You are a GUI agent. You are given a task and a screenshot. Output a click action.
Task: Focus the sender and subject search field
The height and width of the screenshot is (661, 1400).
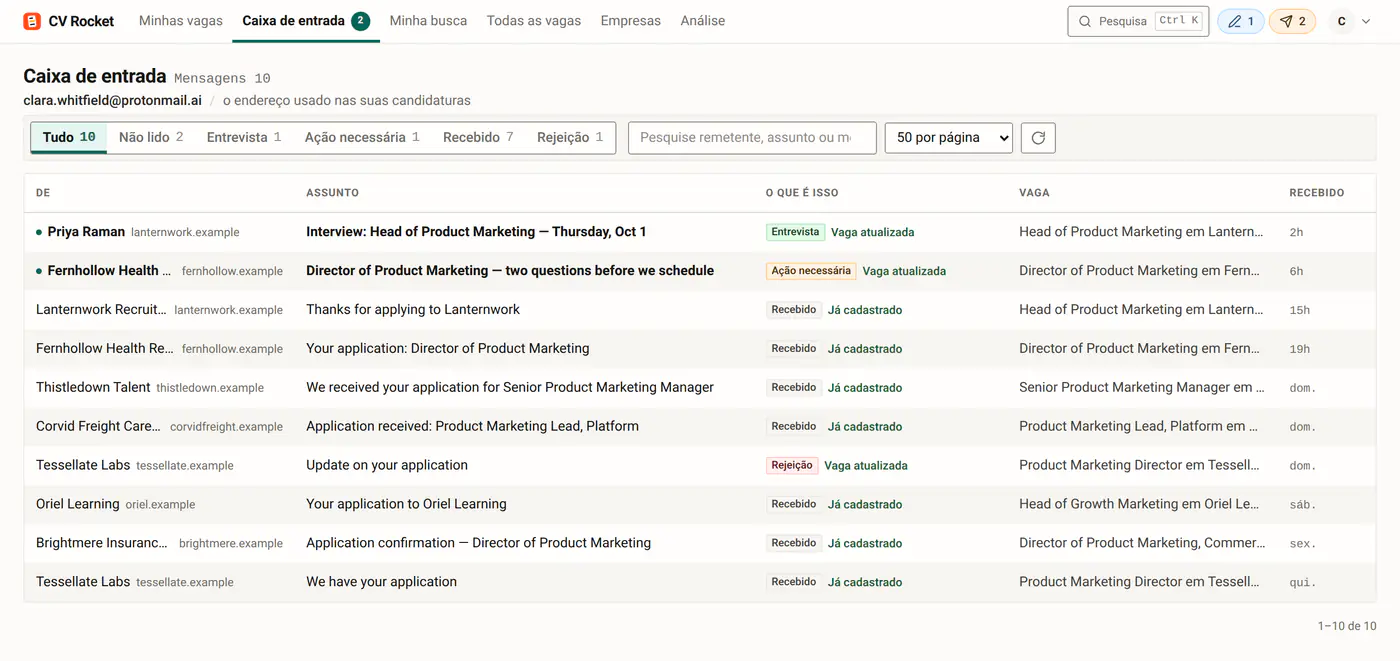pyautogui.click(x=752, y=138)
